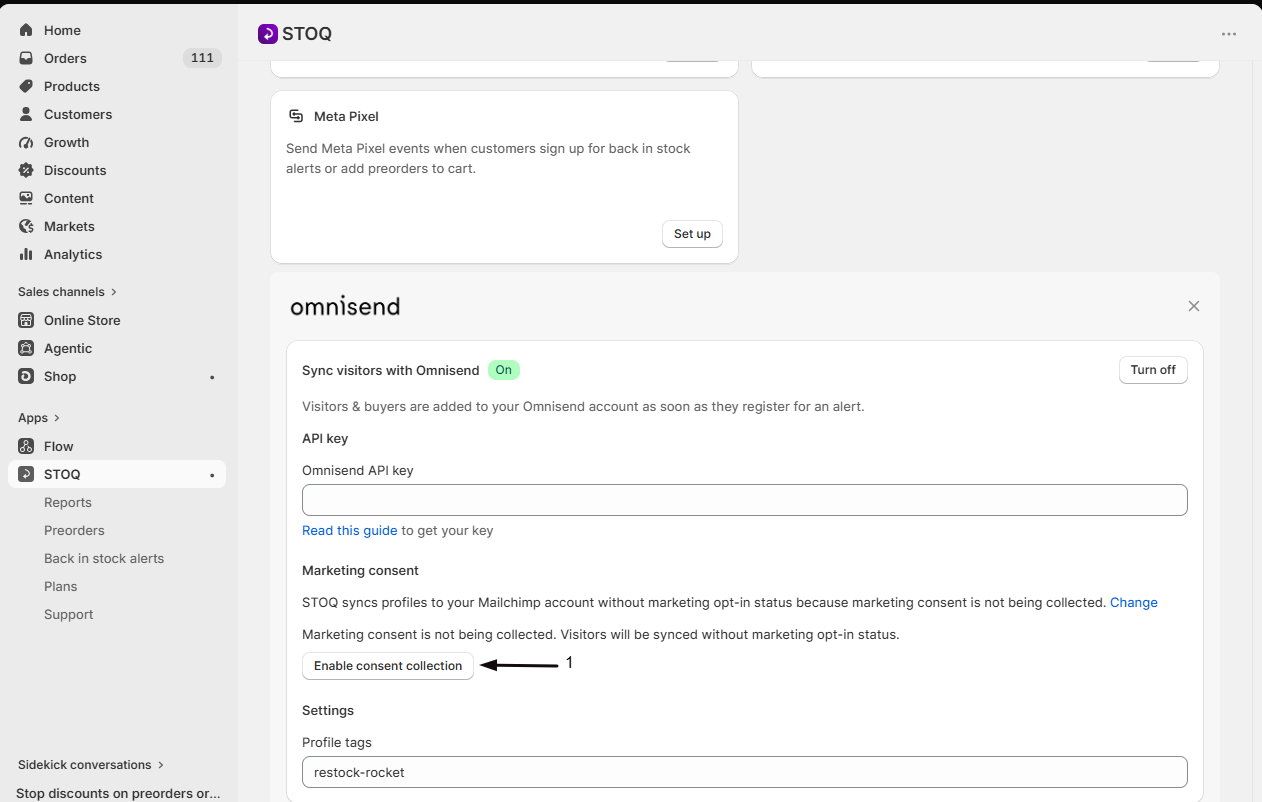The width and height of the screenshot is (1262, 802).
Task: Click the Products tag icon
Action: (26, 86)
